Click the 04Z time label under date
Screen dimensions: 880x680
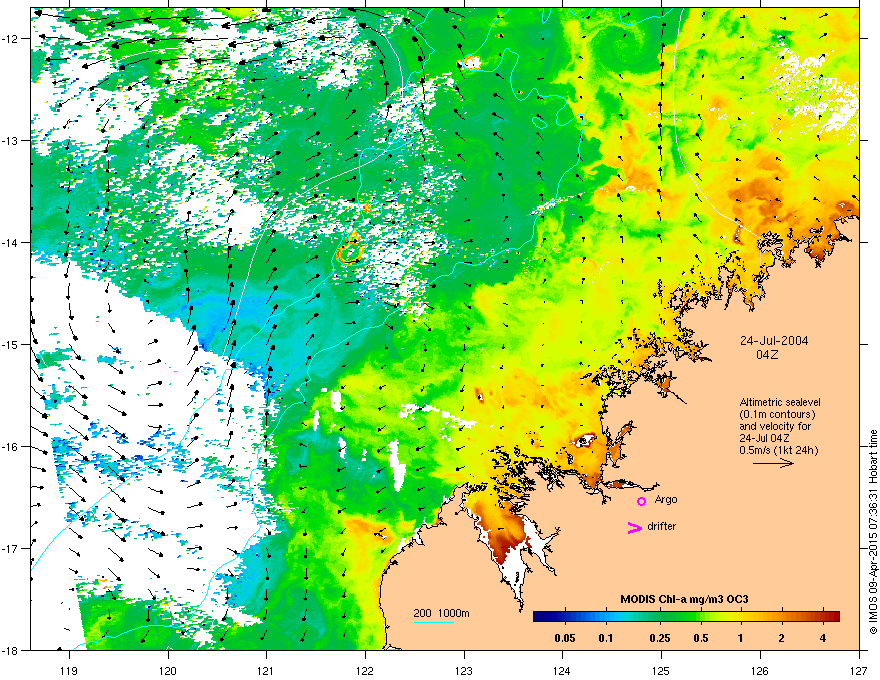coord(767,355)
